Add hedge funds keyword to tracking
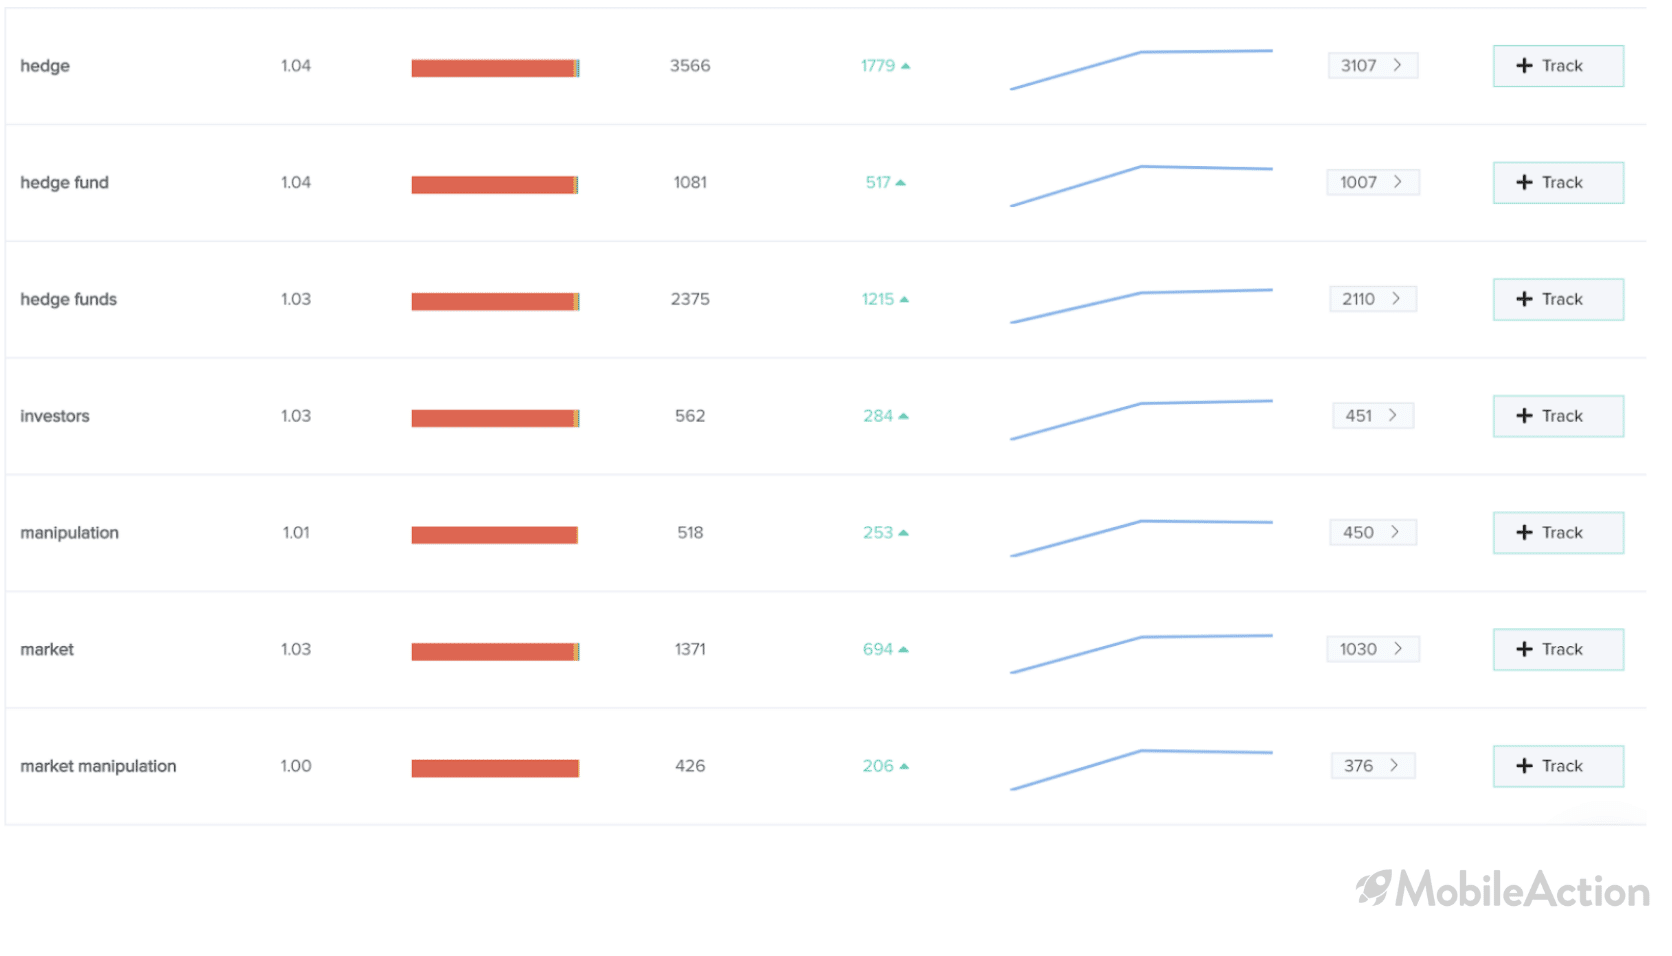This screenshot has width=1672, height=956. 1558,299
